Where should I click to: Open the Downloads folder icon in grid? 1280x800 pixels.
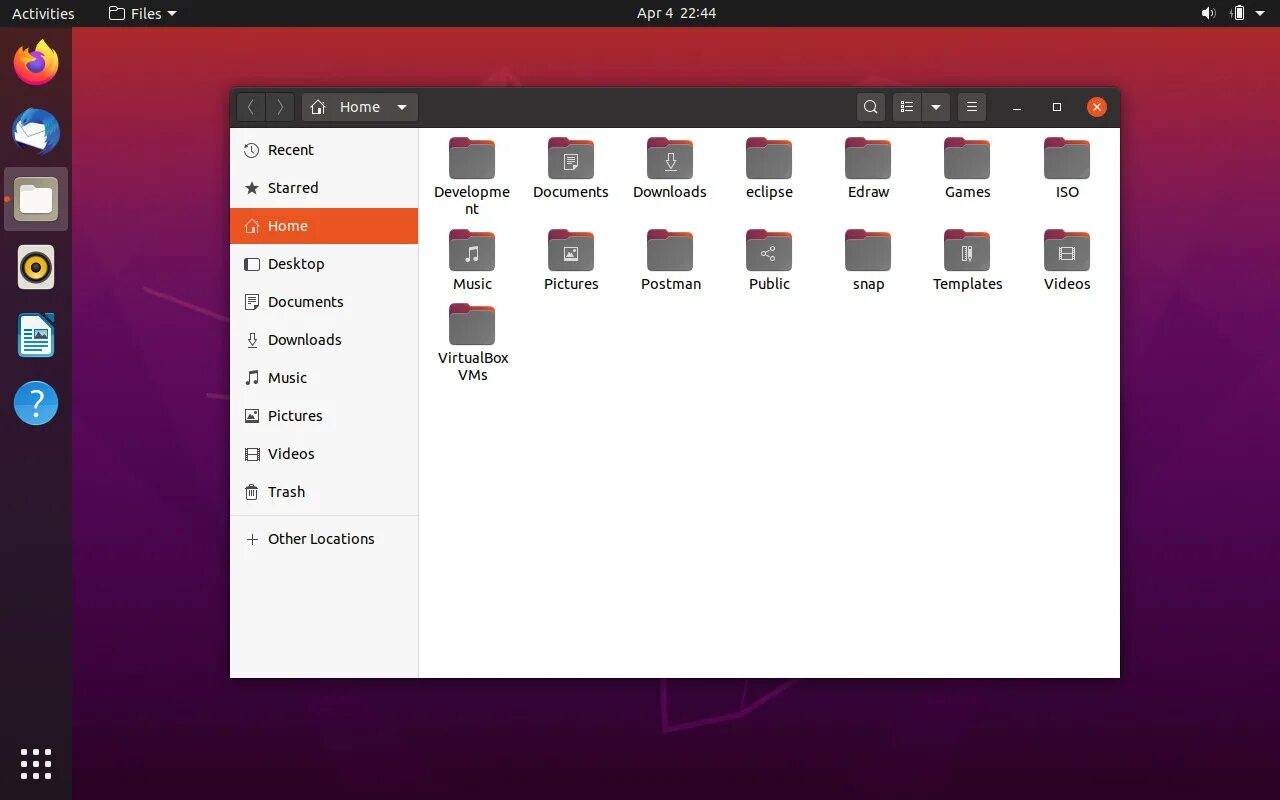[x=670, y=160]
